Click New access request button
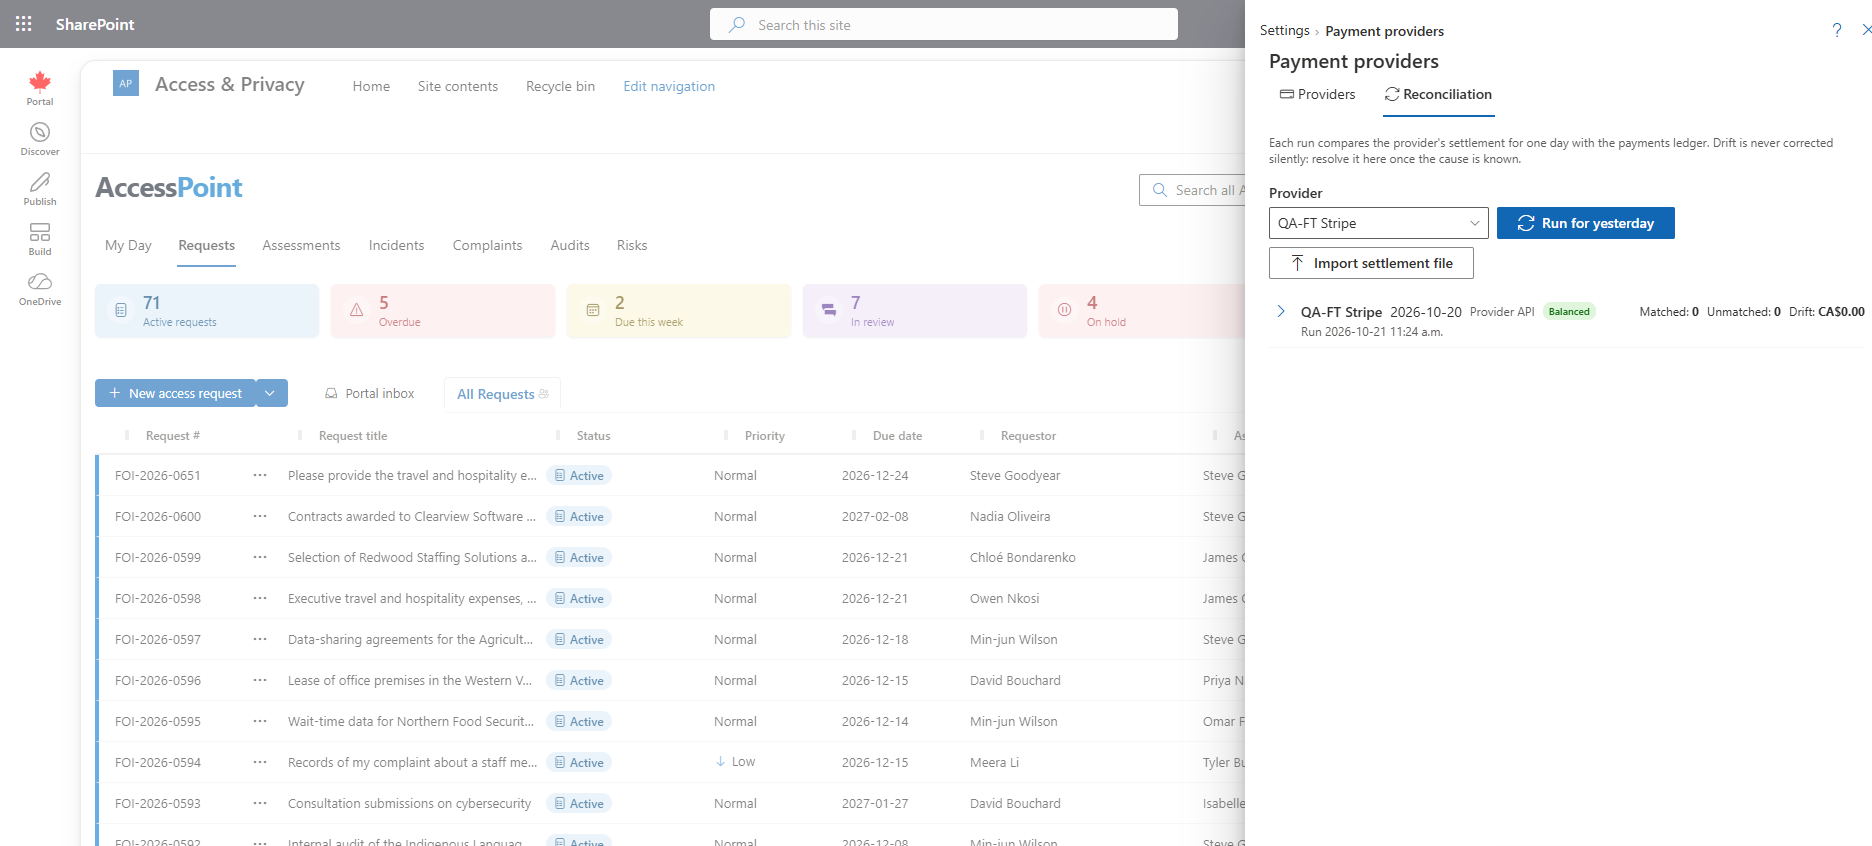 pyautogui.click(x=175, y=393)
